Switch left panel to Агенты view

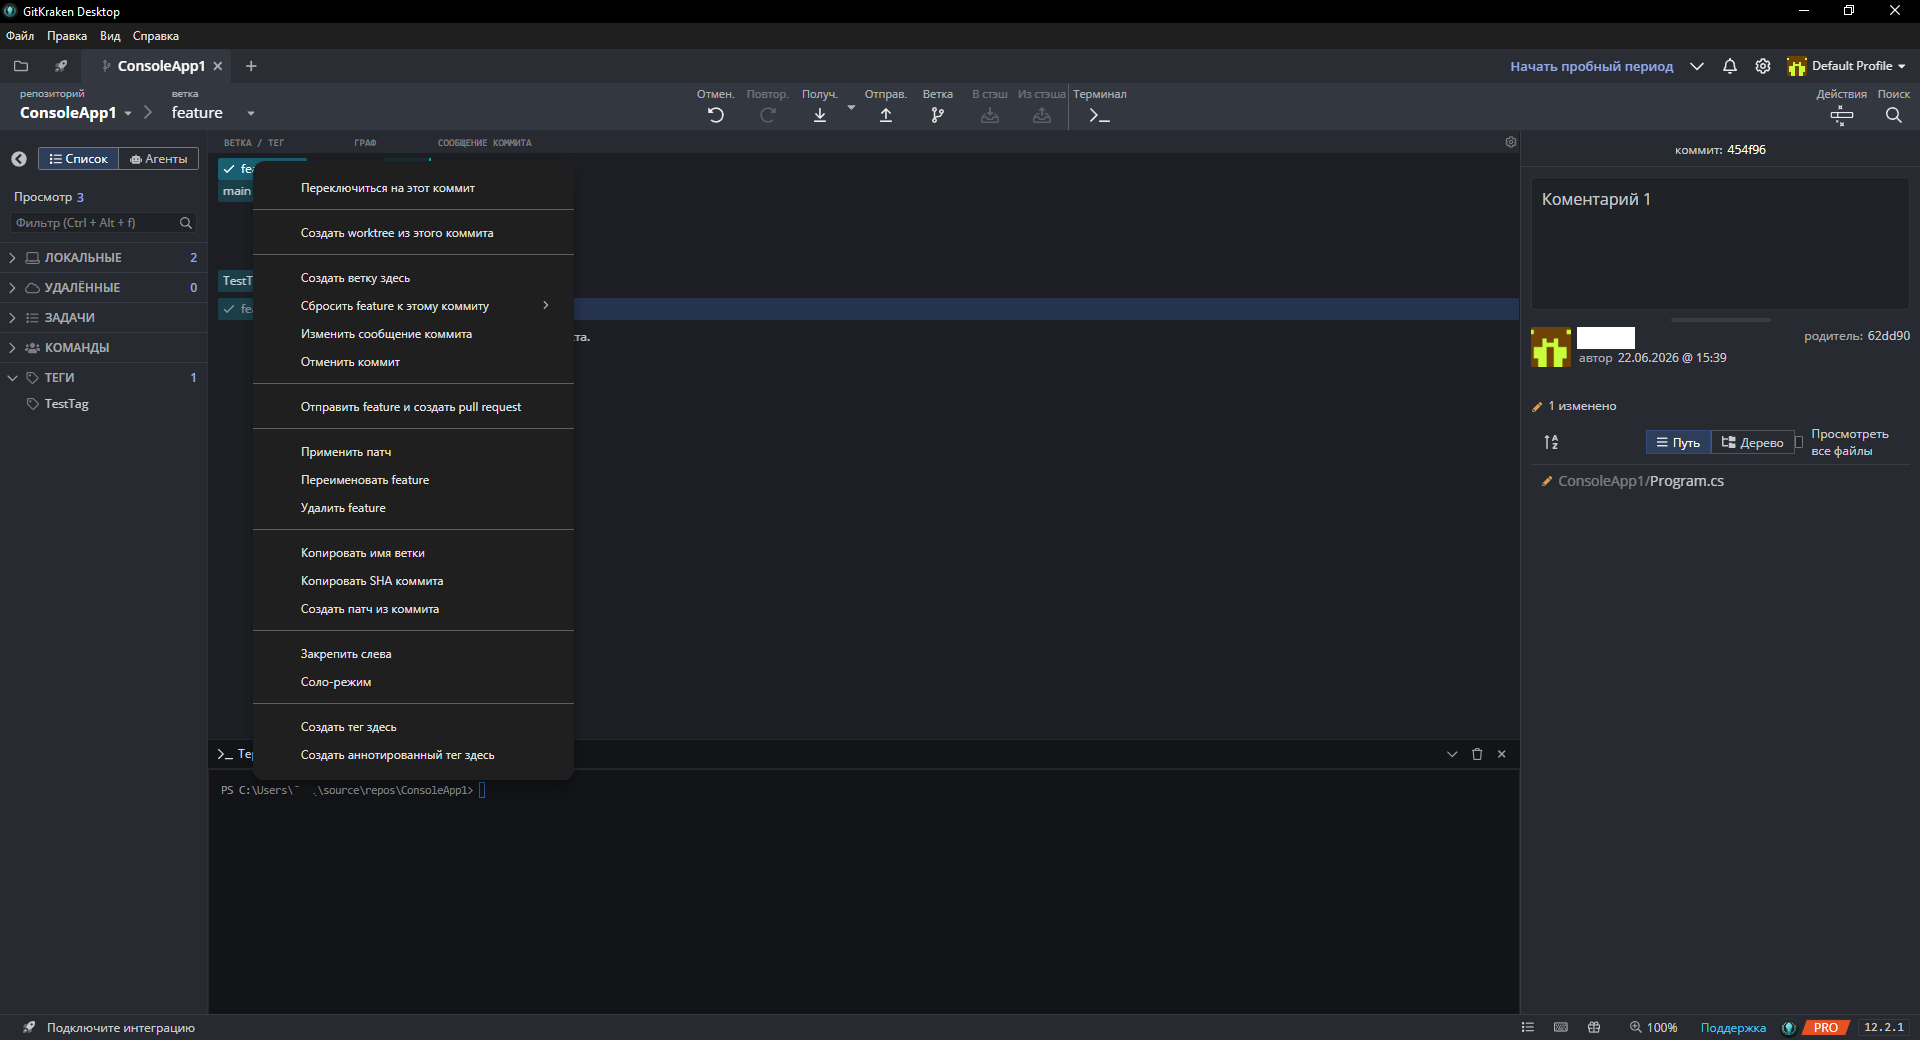(x=159, y=159)
